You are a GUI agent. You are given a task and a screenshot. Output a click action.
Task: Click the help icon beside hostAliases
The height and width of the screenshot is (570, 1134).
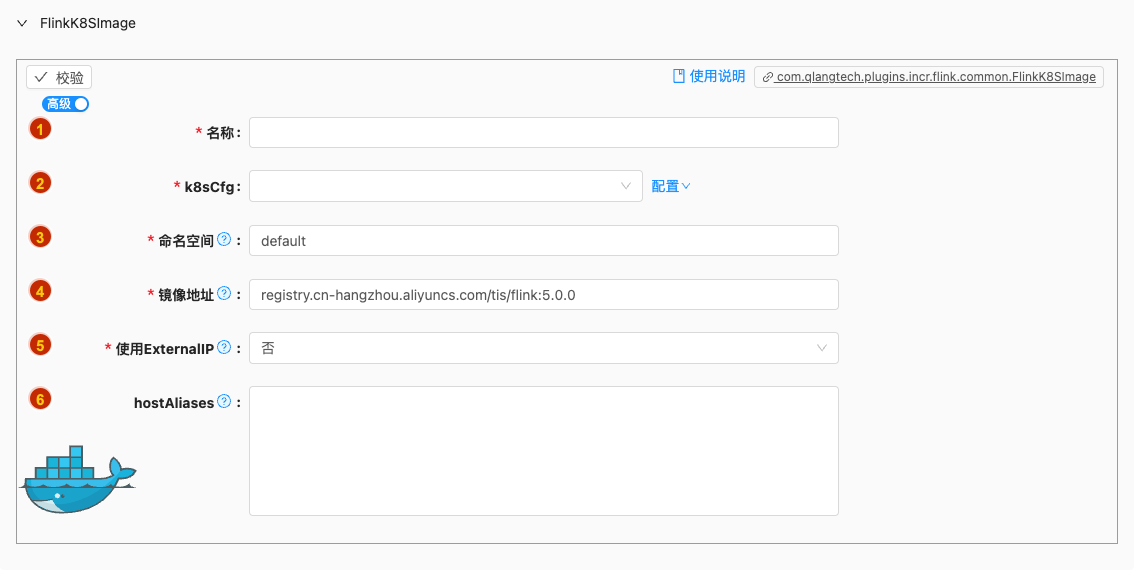tap(224, 402)
